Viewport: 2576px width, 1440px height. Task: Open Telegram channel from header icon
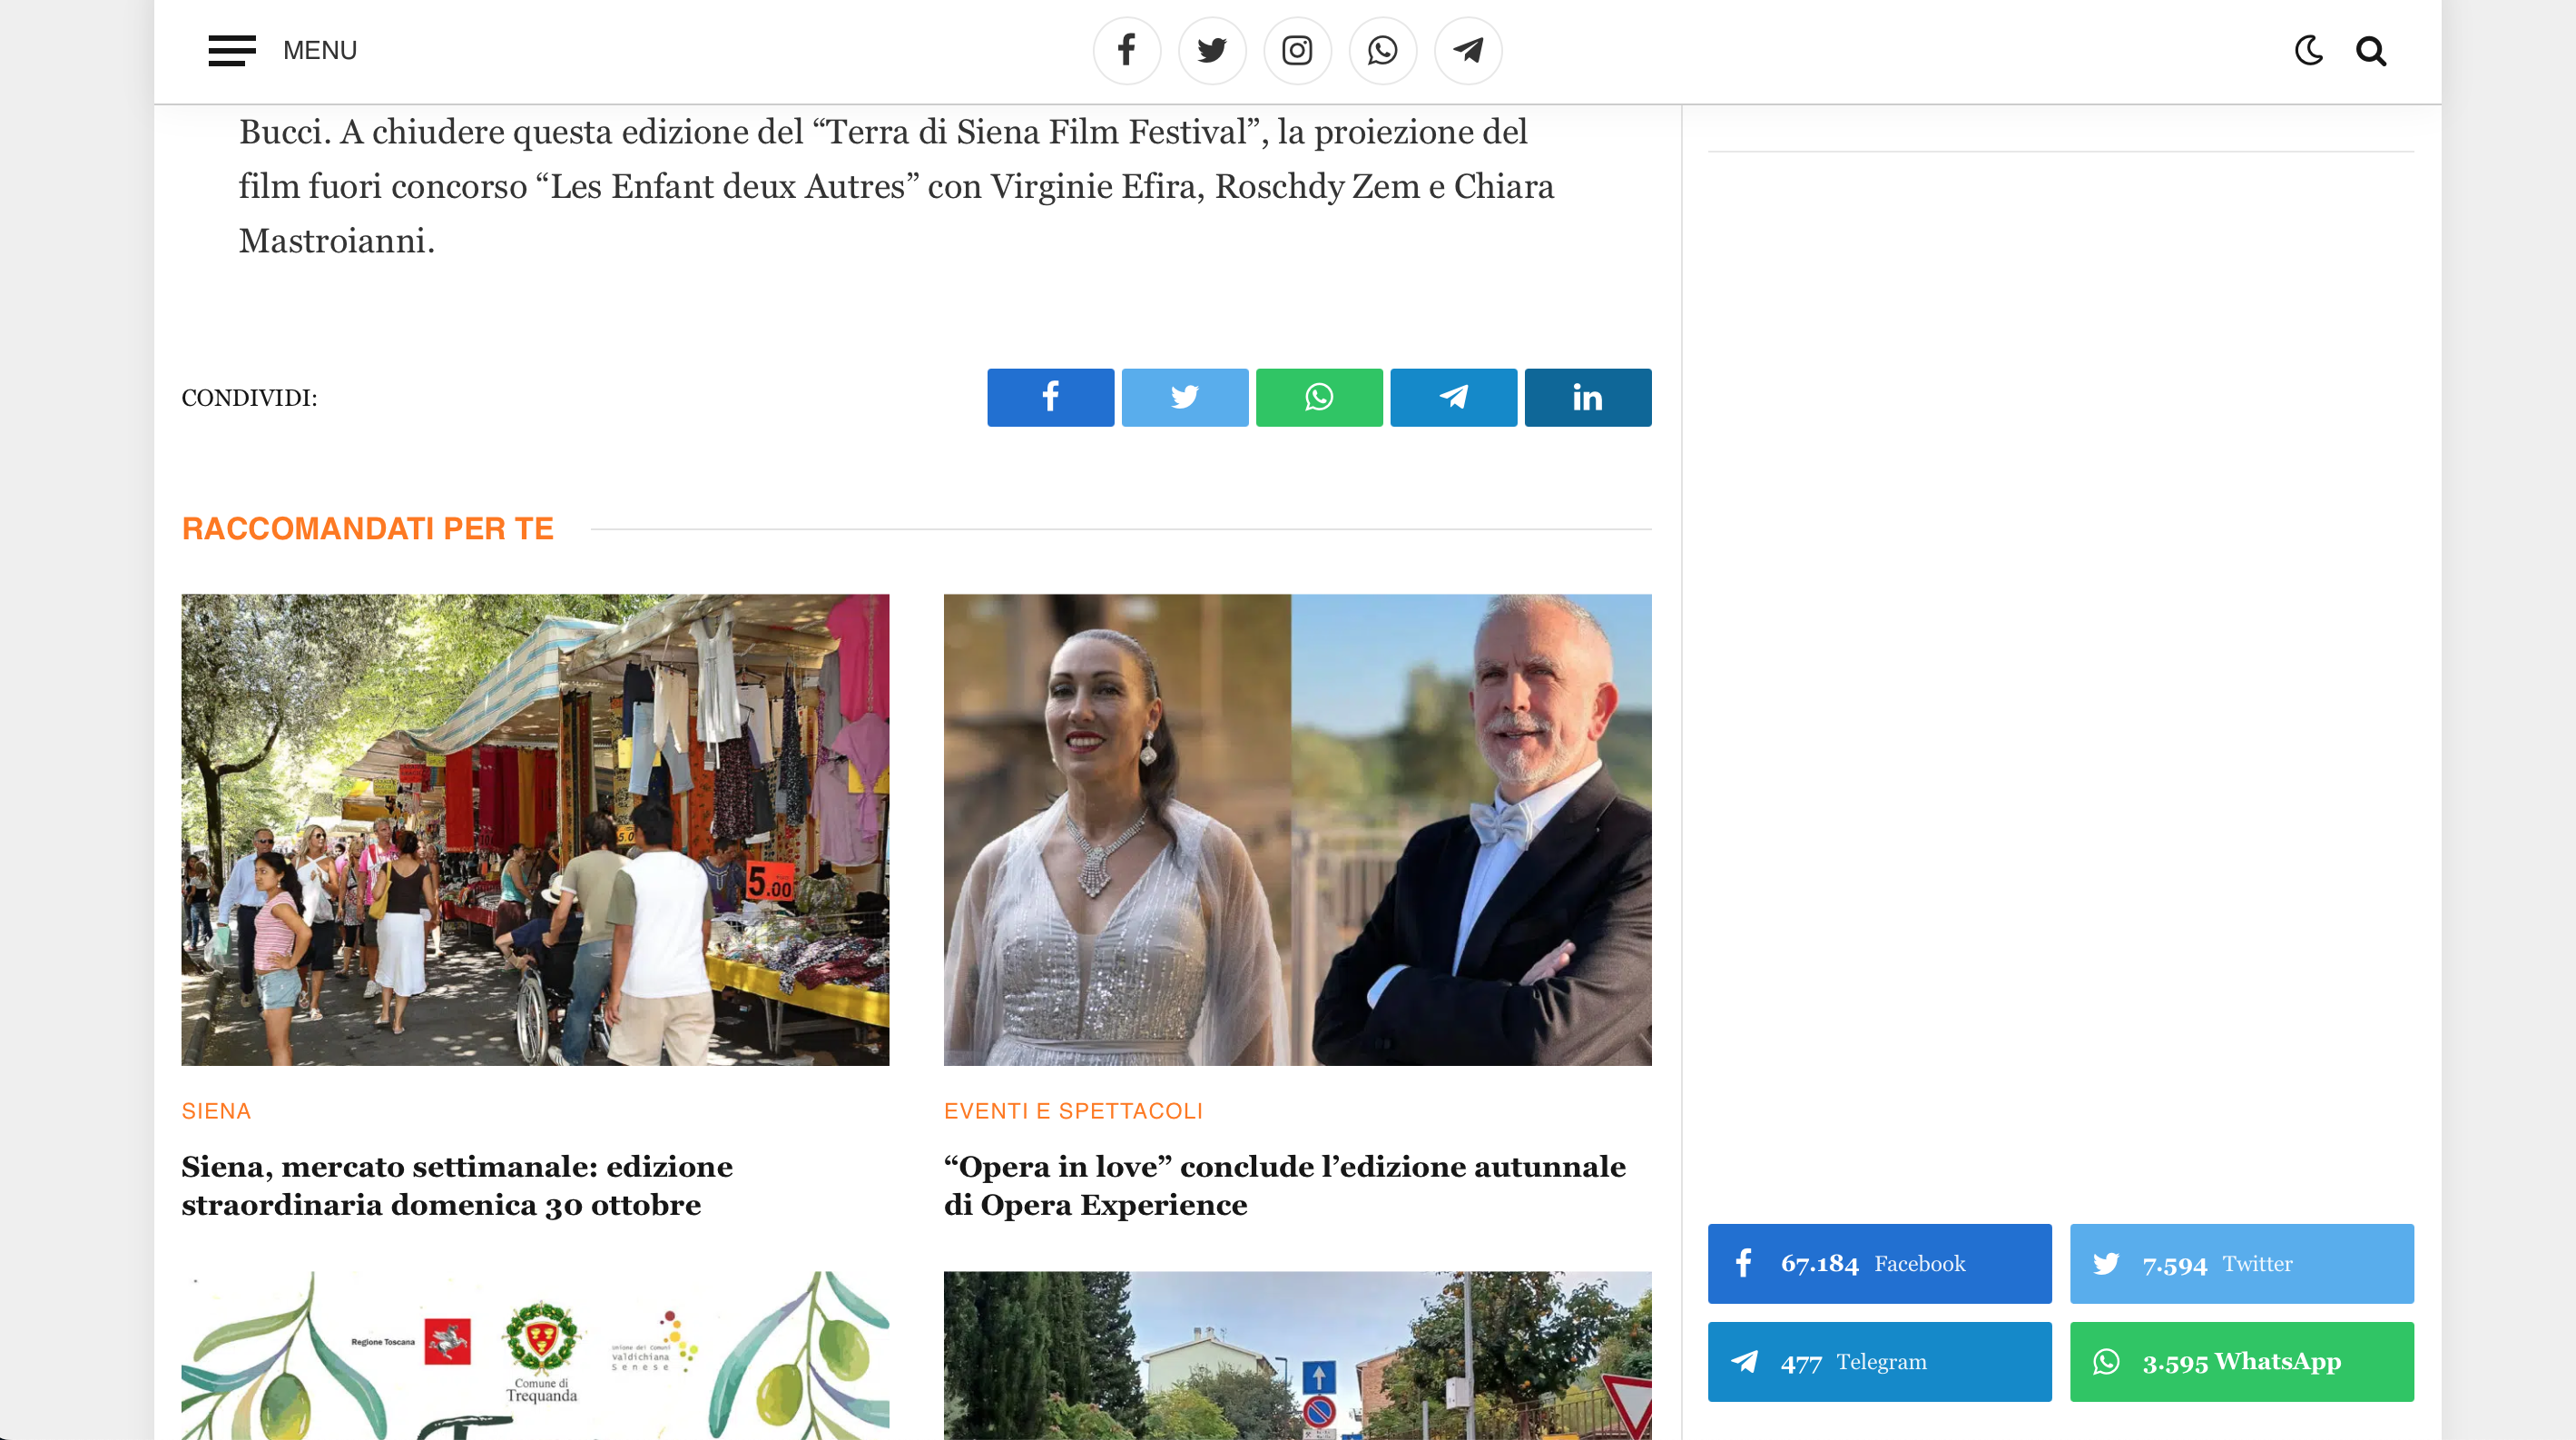pos(1468,50)
